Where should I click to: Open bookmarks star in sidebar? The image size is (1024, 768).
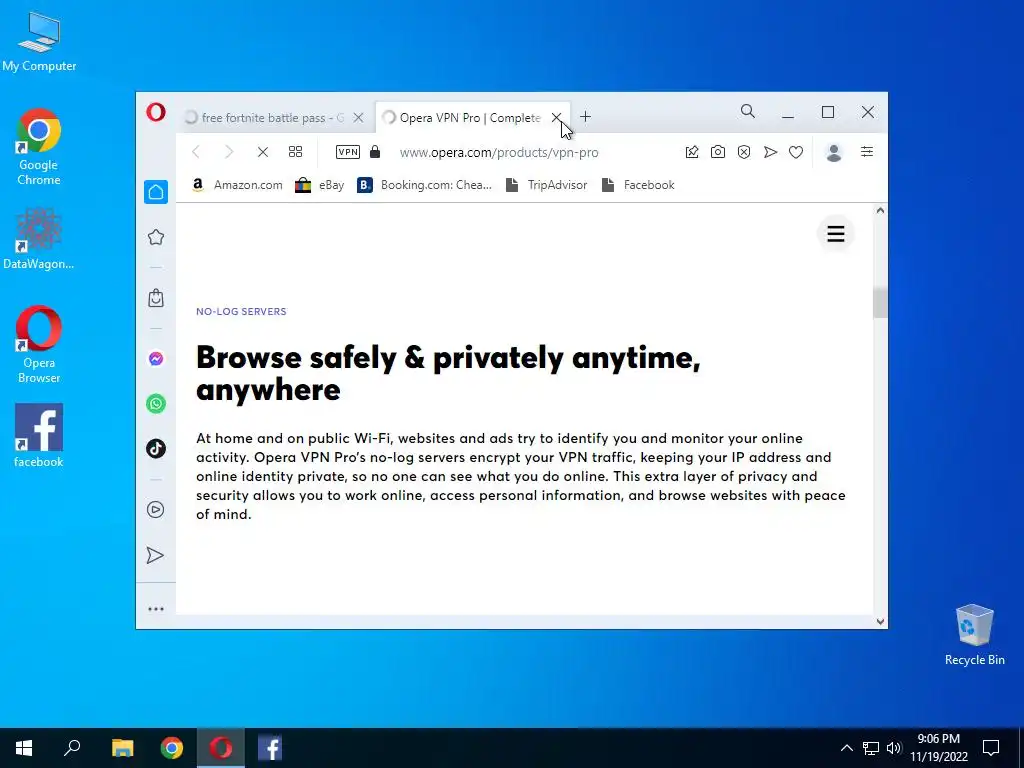pos(155,237)
